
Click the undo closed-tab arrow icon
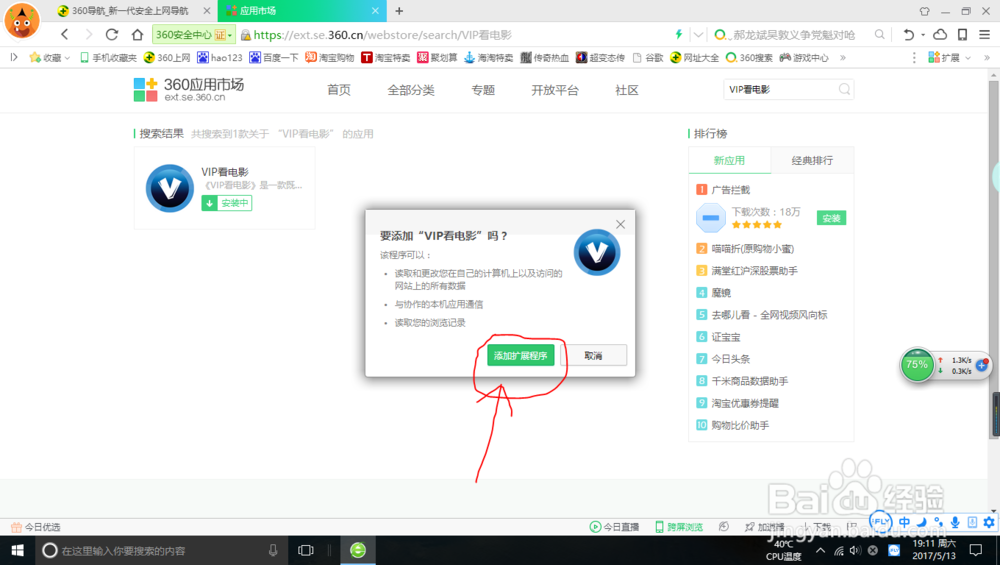coord(909,34)
